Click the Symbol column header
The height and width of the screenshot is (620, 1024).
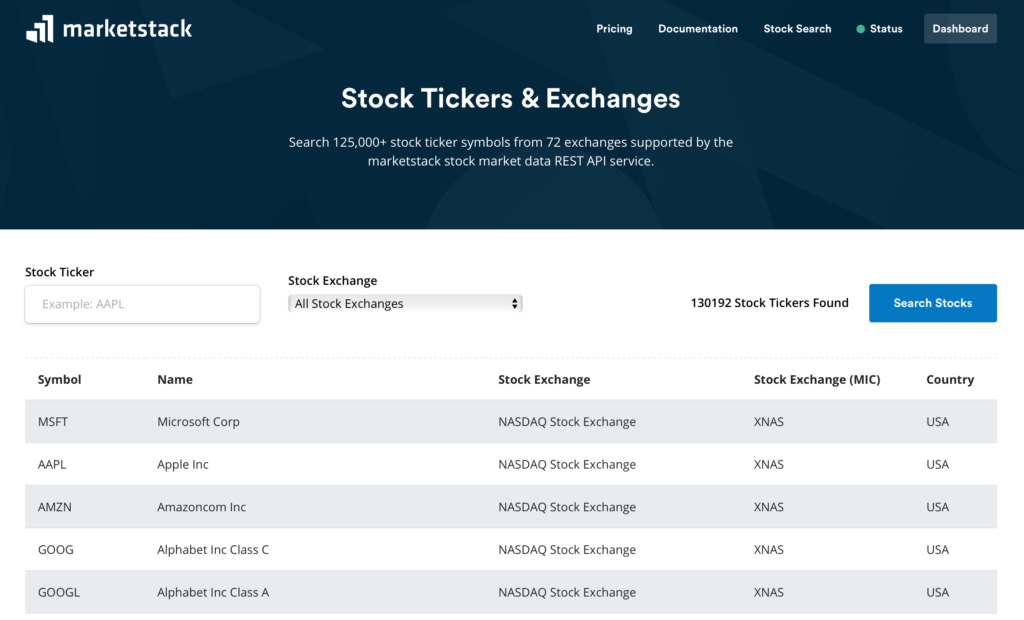pyautogui.click(x=60, y=380)
